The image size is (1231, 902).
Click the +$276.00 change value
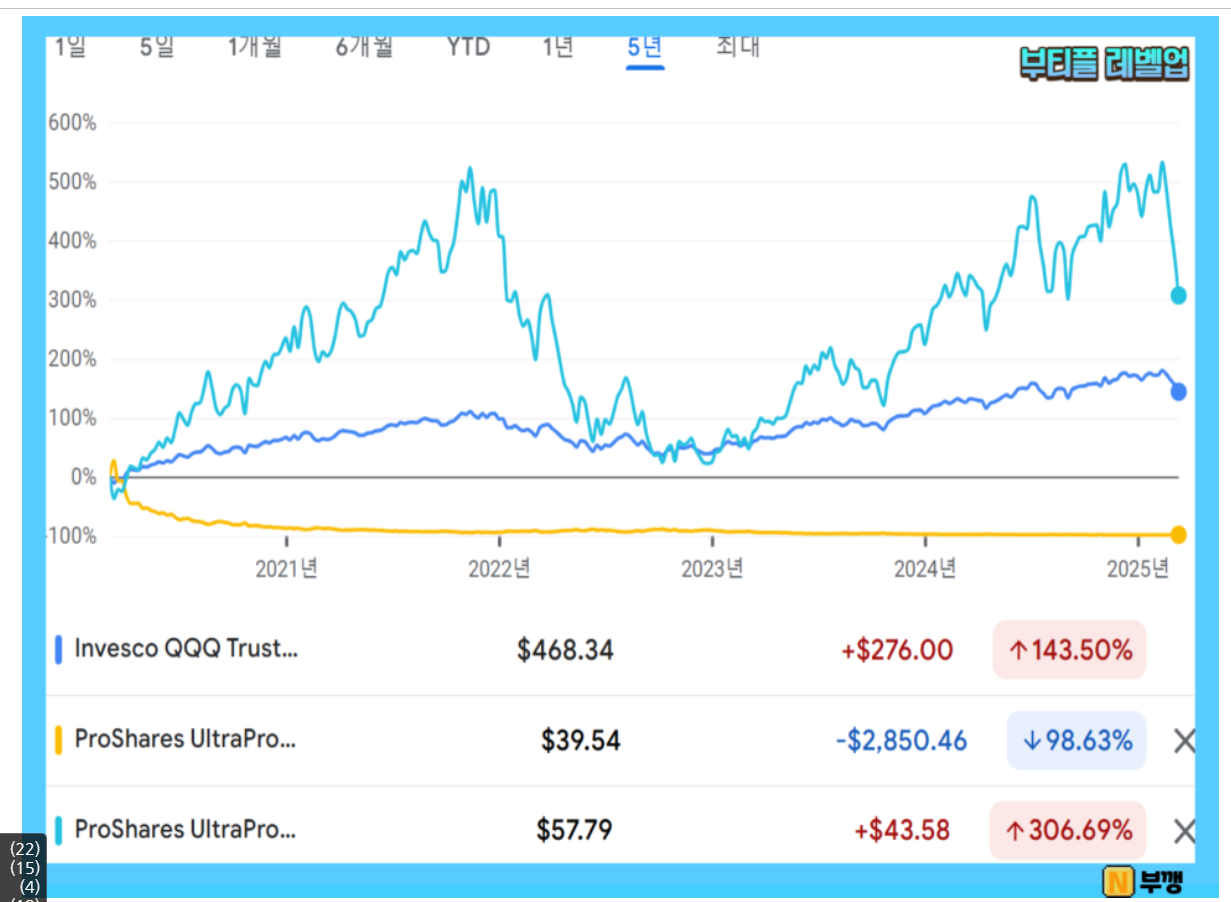897,651
